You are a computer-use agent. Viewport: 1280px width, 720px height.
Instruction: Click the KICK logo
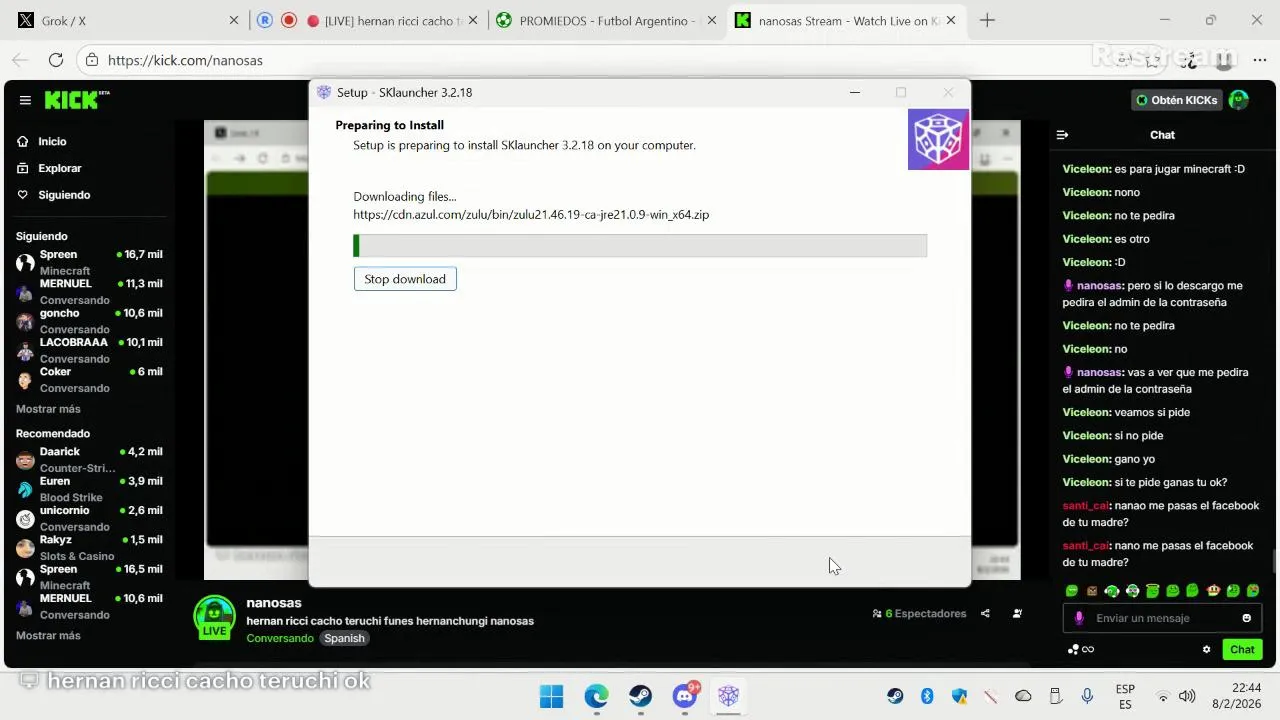point(77,100)
